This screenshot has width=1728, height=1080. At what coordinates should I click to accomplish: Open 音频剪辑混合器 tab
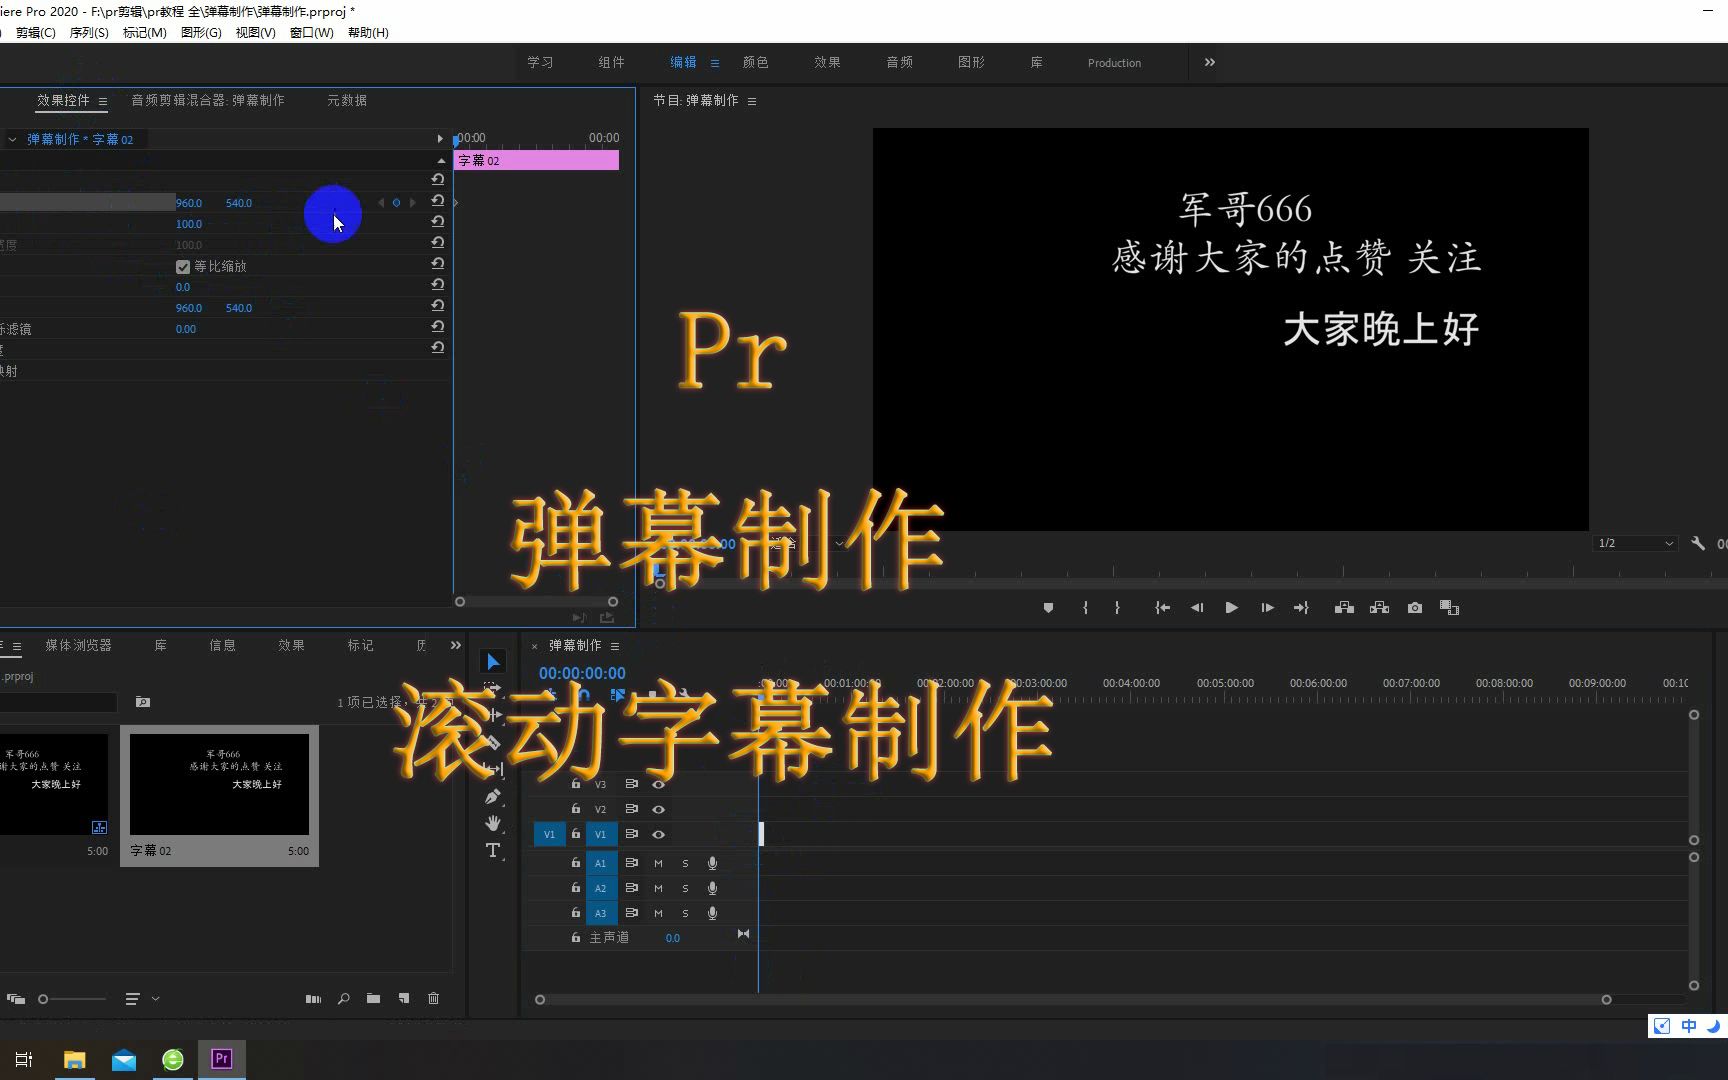[x=208, y=100]
